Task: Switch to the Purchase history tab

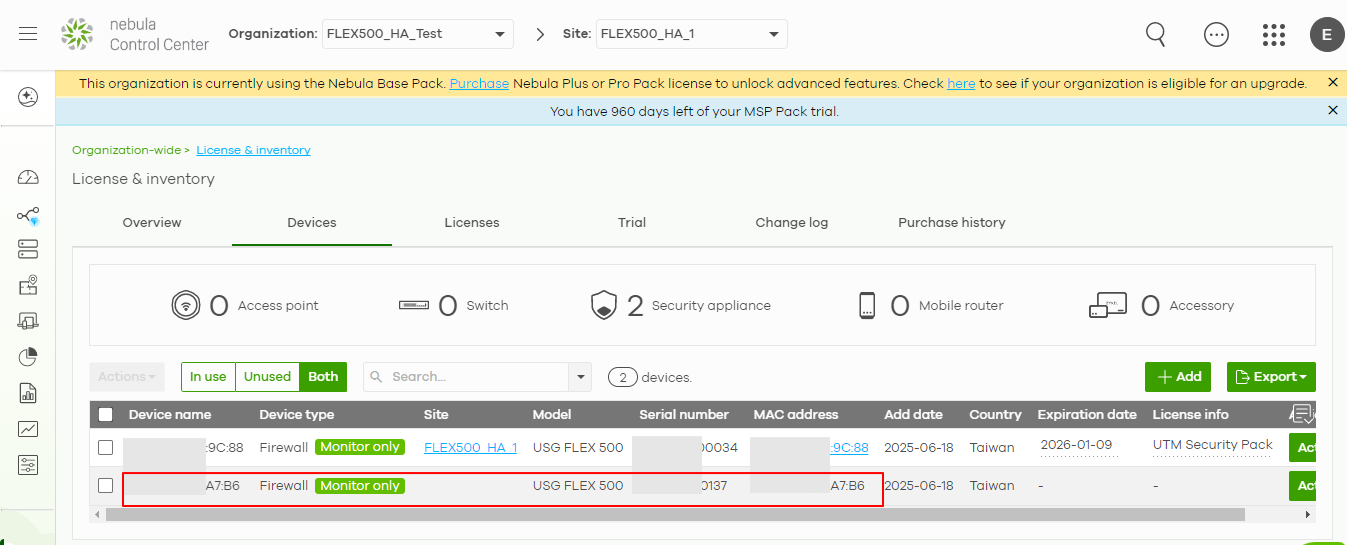Action: point(952,222)
